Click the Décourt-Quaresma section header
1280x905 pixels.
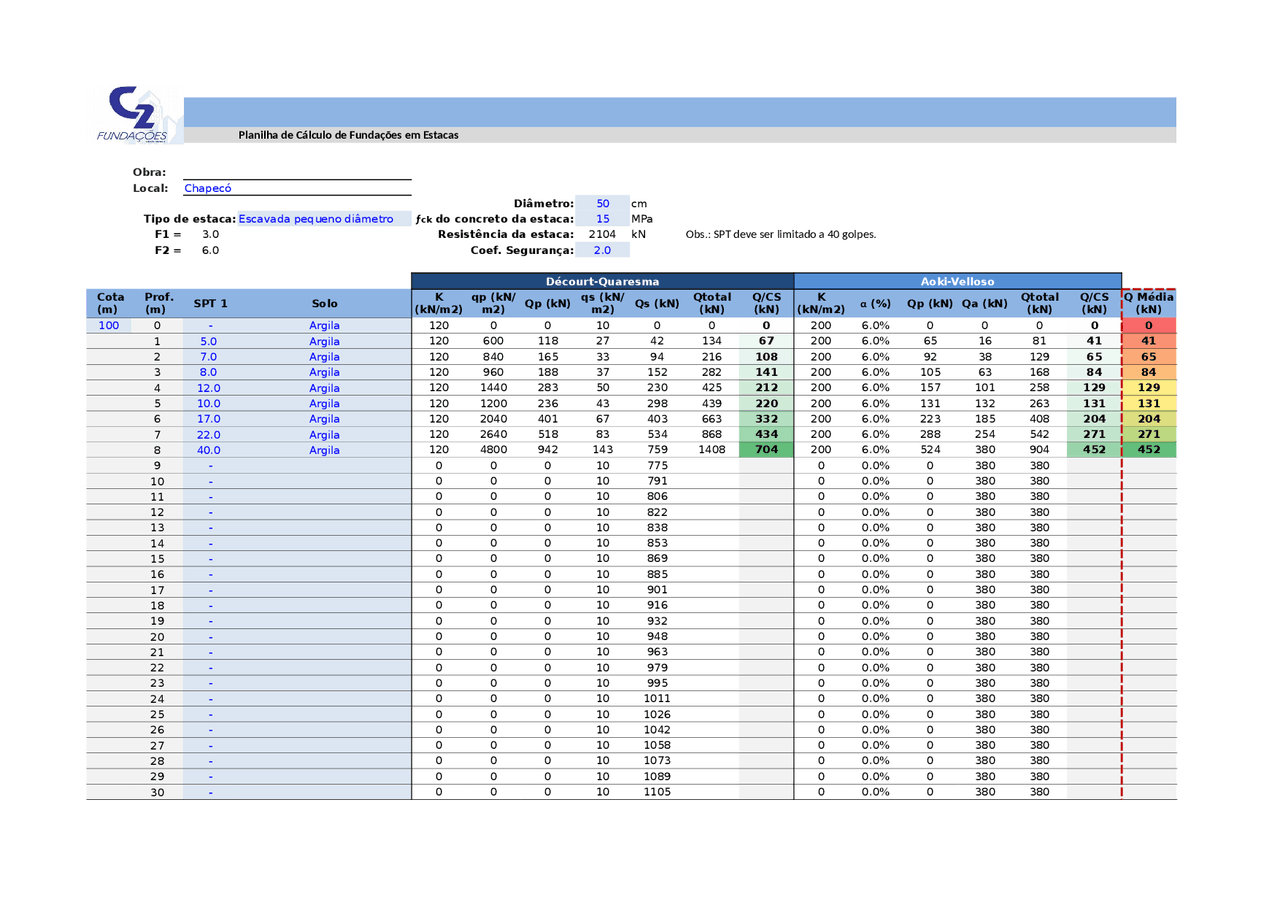tap(602, 281)
